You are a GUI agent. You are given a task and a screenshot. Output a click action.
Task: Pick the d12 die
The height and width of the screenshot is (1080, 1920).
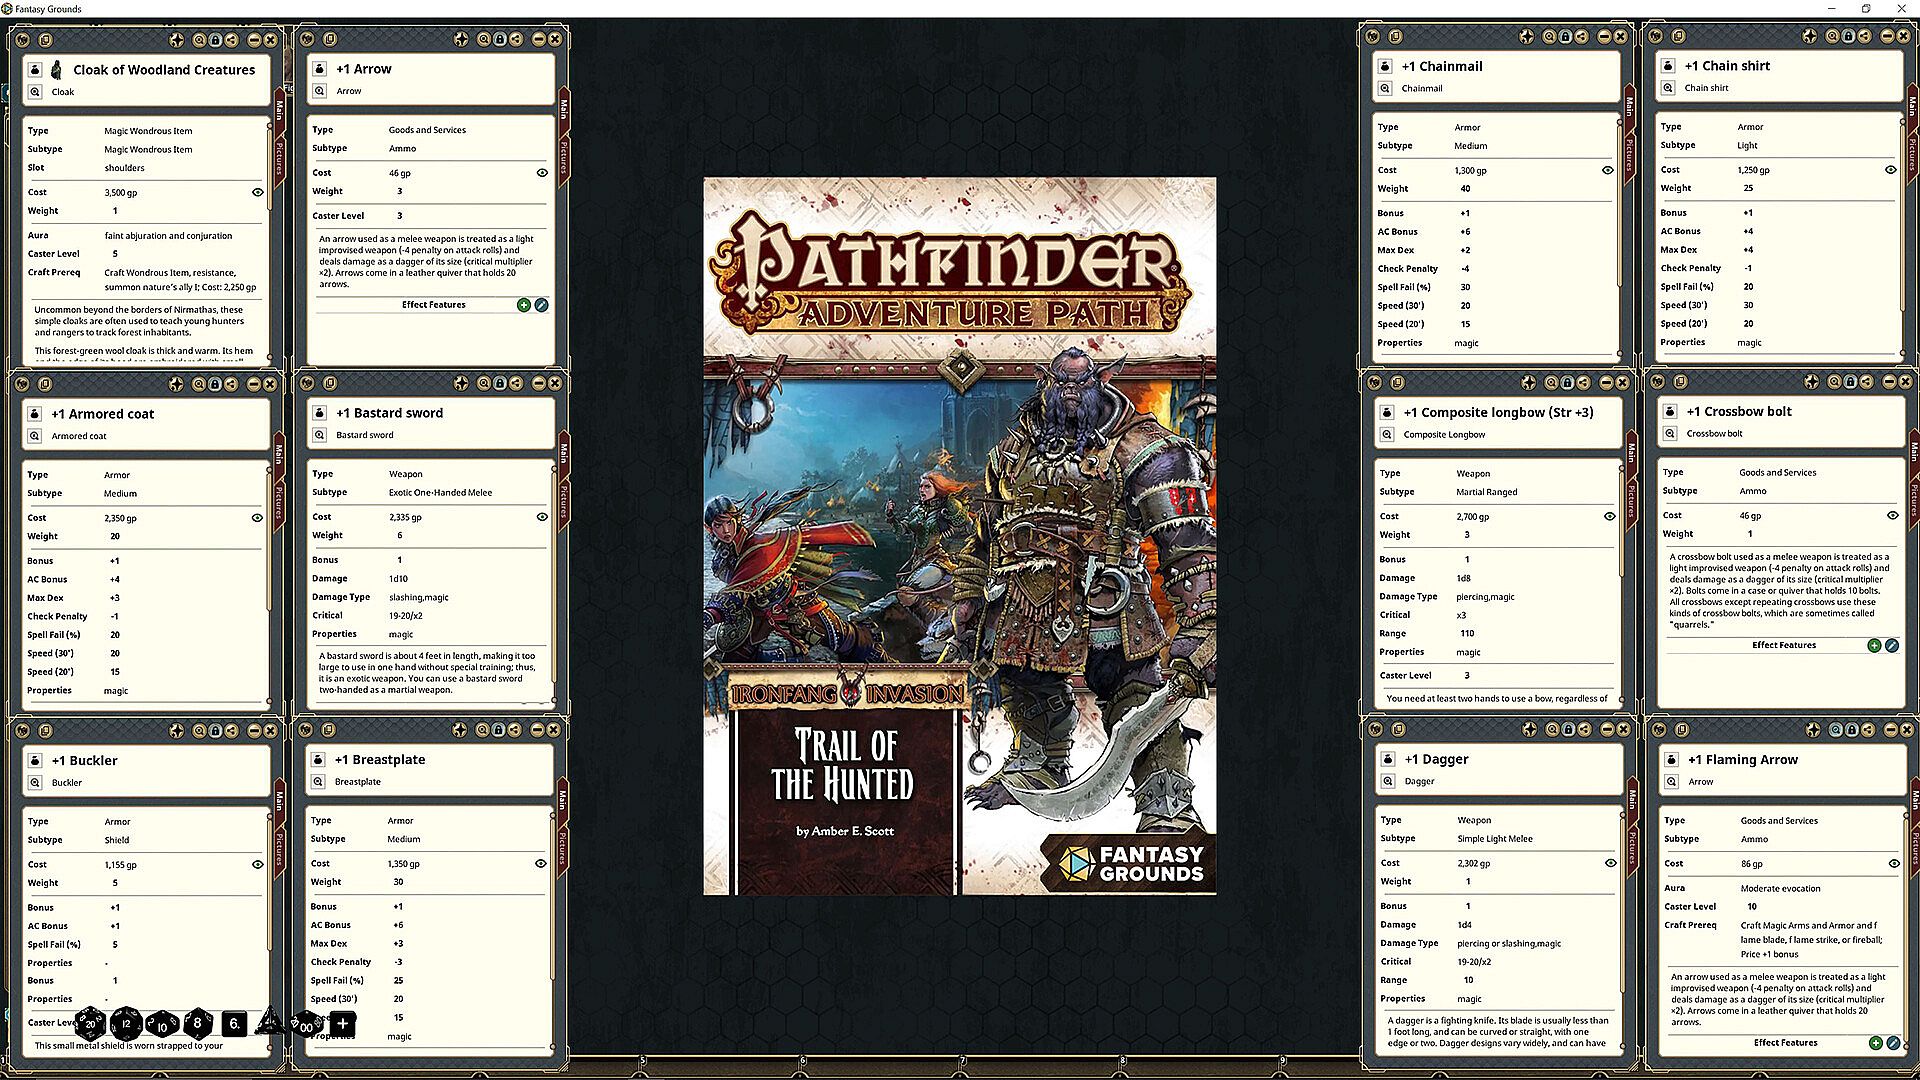[126, 1023]
